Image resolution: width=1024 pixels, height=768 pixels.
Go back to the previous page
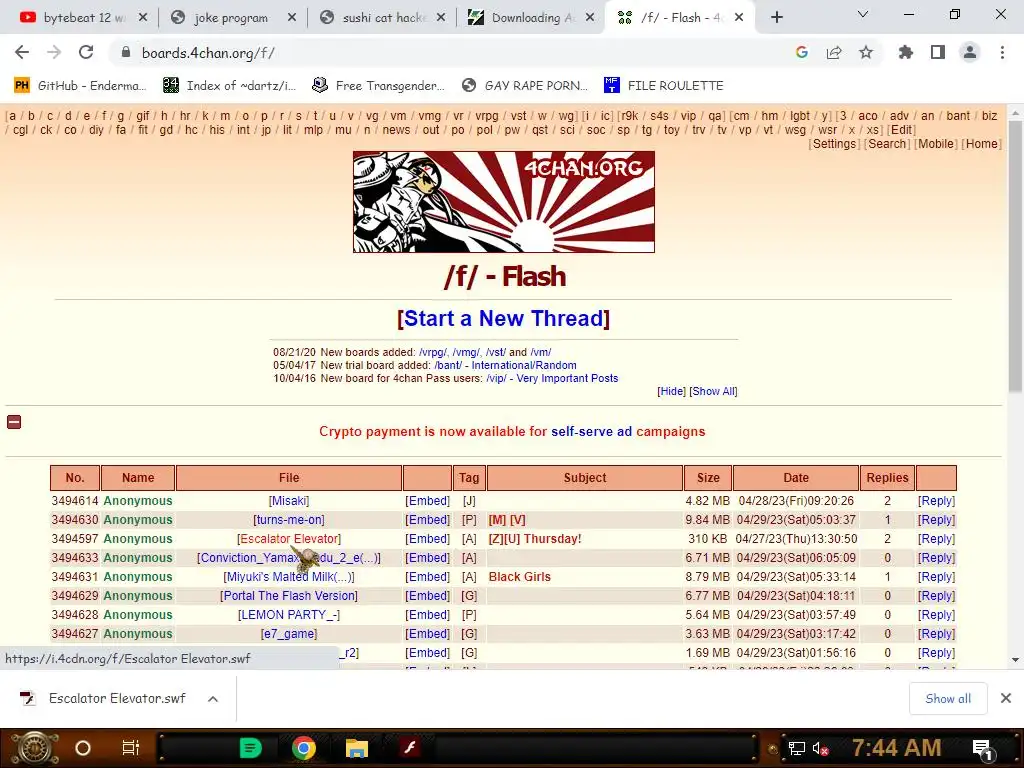click(22, 52)
